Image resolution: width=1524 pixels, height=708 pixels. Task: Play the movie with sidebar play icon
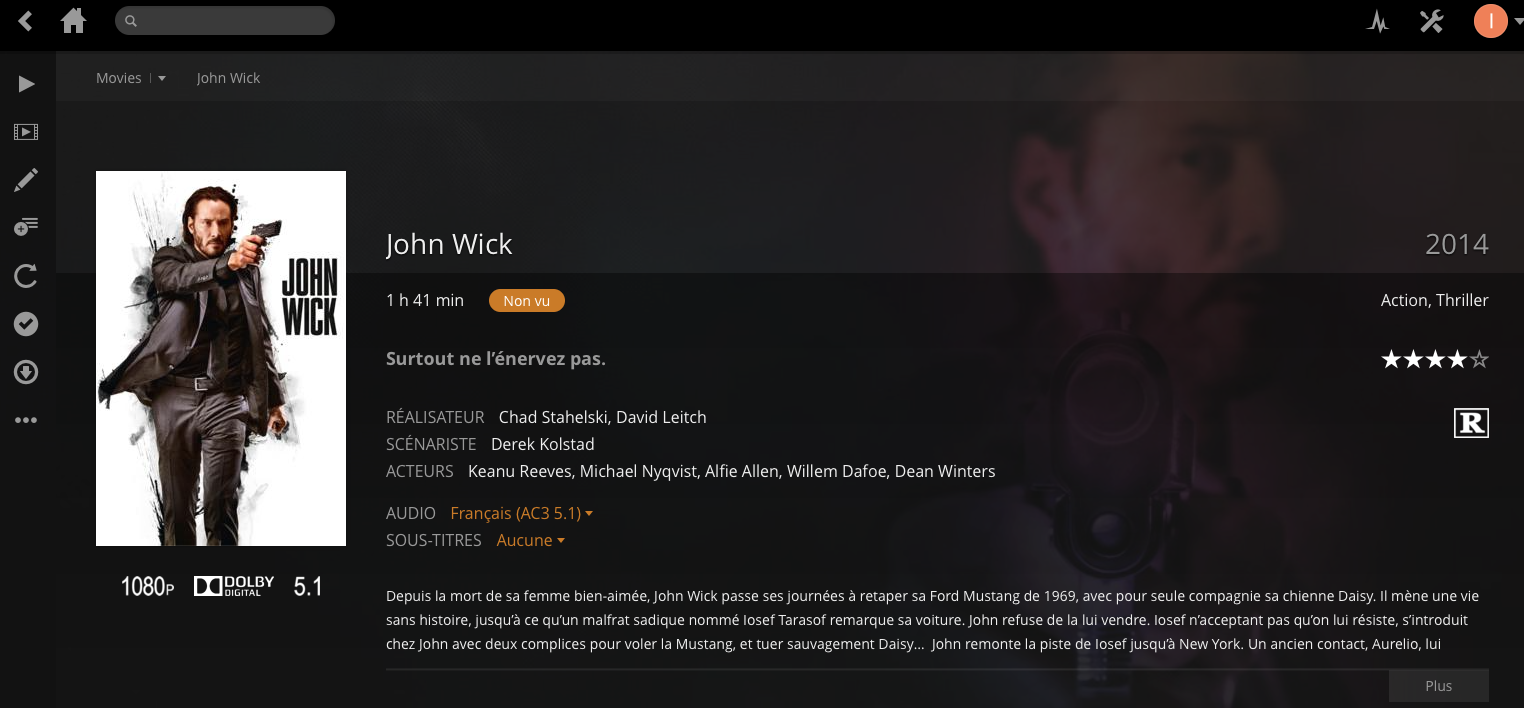click(26, 84)
